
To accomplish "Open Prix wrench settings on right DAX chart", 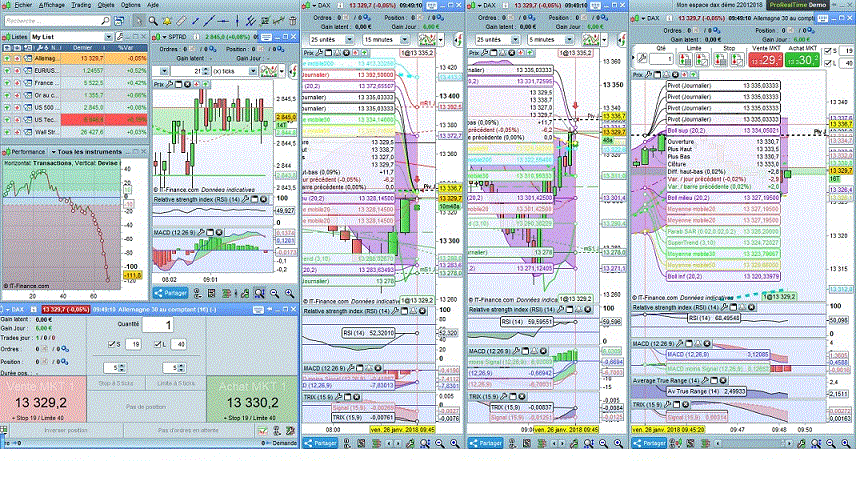I will (x=649, y=75).
